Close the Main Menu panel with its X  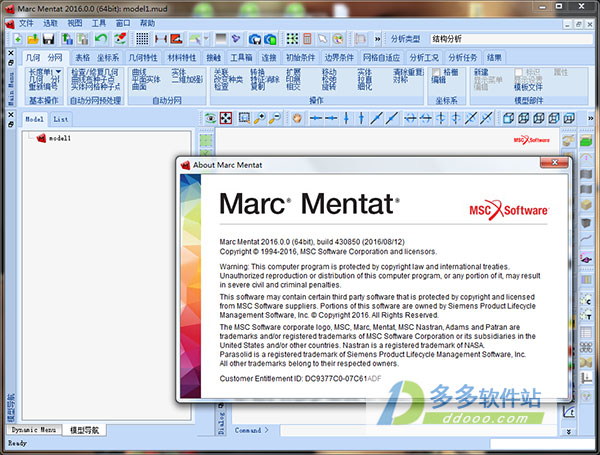pos(11,53)
